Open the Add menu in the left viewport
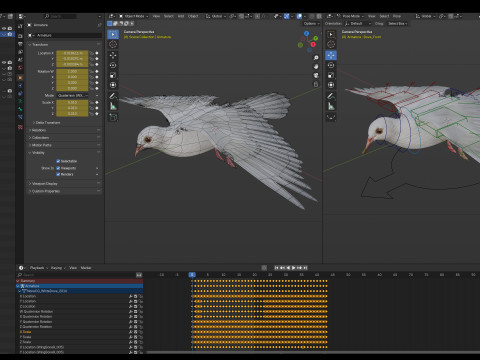This screenshot has height=360, width=480. [181, 16]
